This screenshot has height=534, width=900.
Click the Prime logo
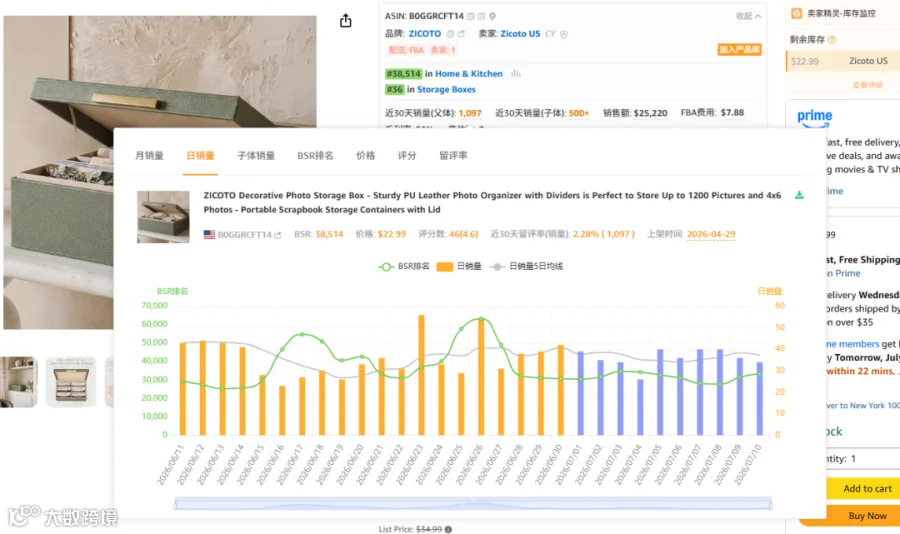(814, 117)
